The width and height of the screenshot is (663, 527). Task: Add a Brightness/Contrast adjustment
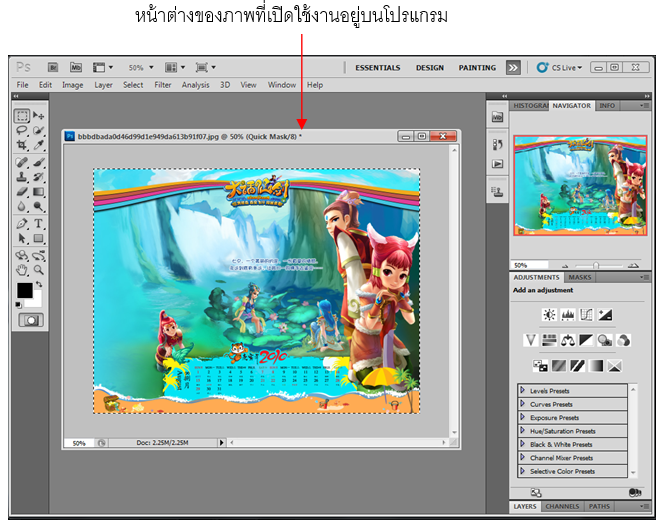click(548, 314)
